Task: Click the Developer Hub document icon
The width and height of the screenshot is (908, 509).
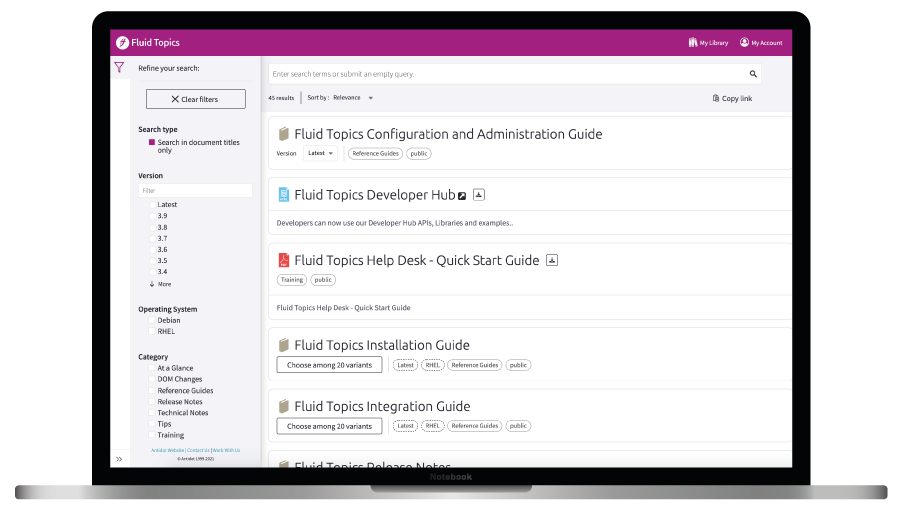Action: 283,195
